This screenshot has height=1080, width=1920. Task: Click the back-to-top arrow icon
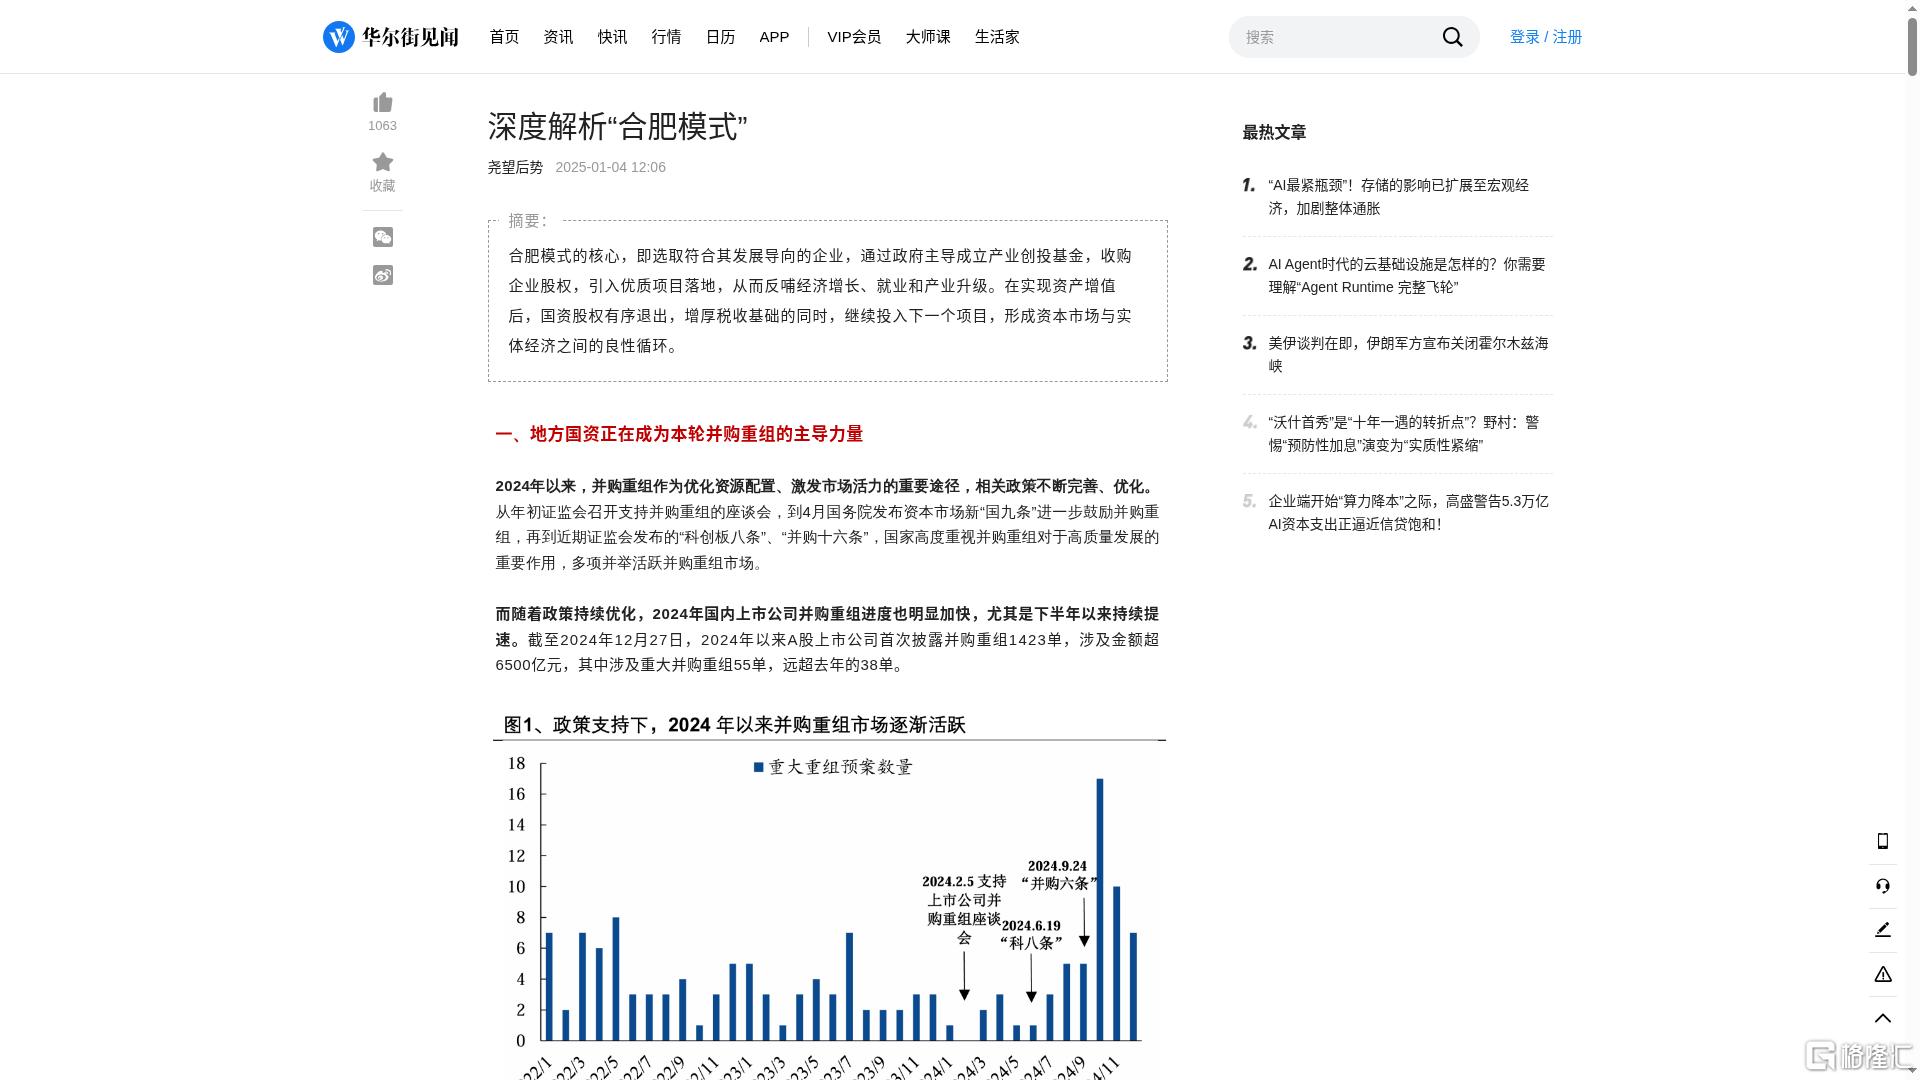[x=1882, y=1018]
